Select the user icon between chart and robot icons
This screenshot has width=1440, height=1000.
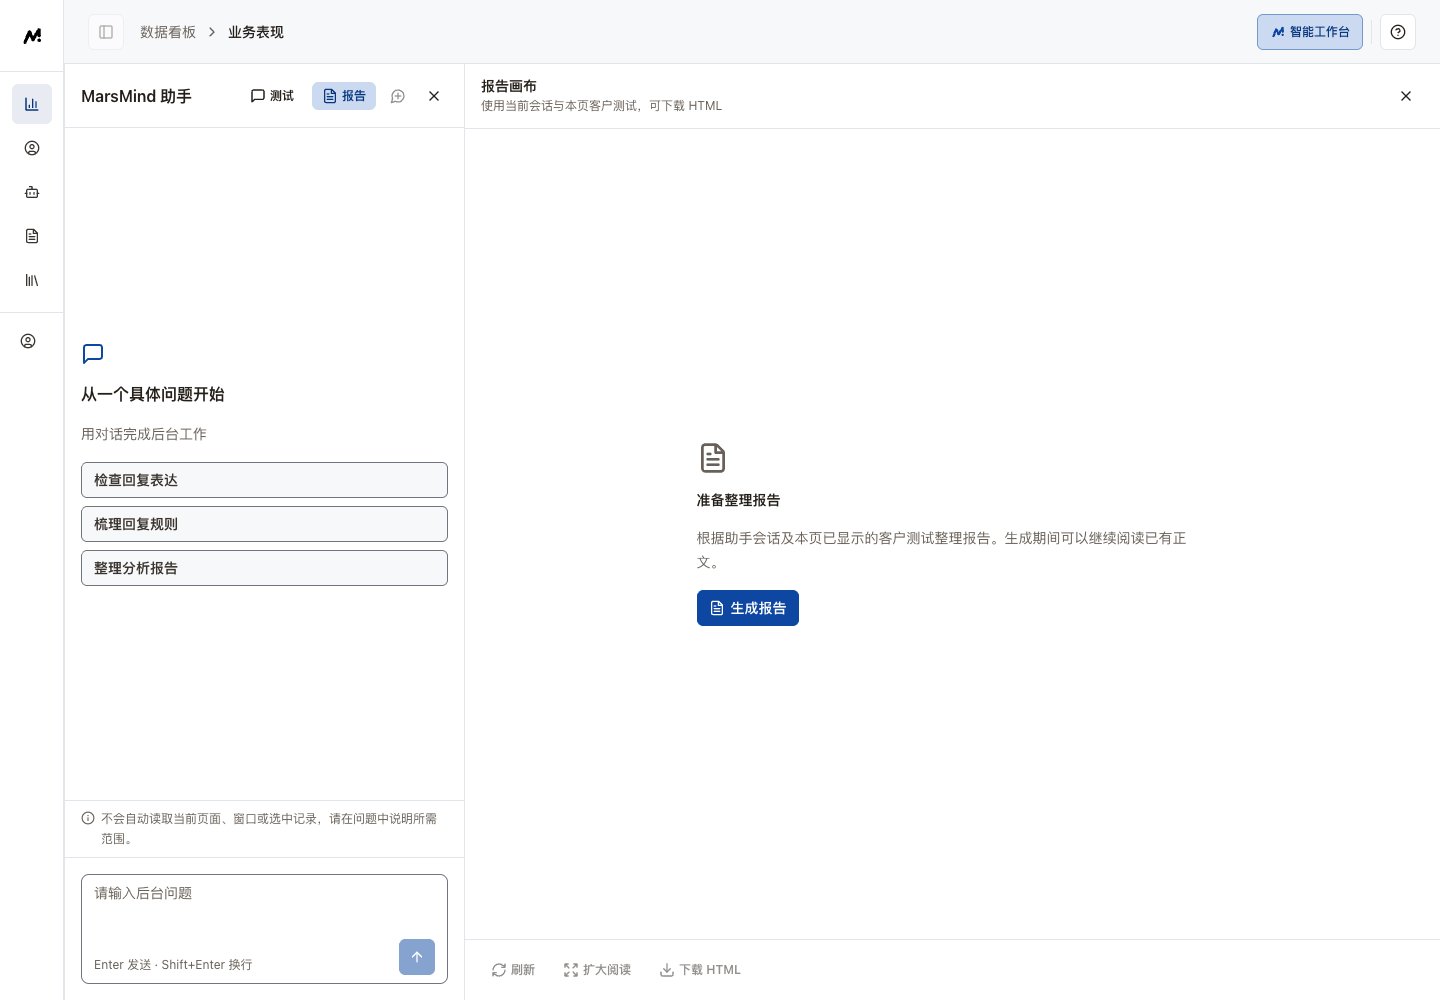pos(32,148)
